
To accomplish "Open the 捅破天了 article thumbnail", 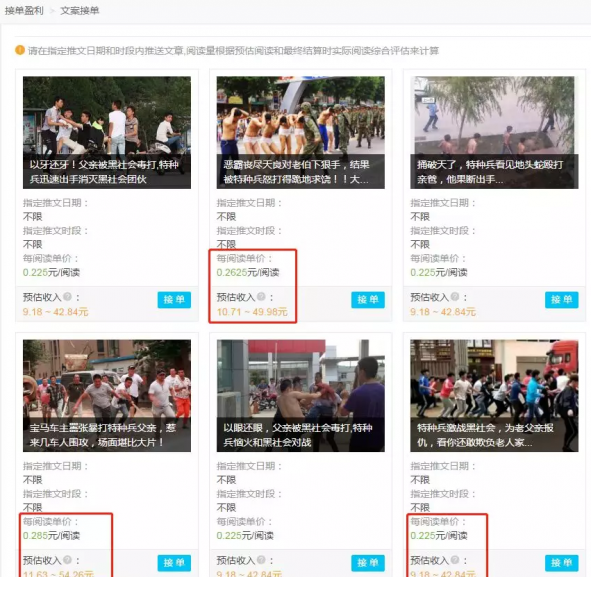I will pos(494,132).
